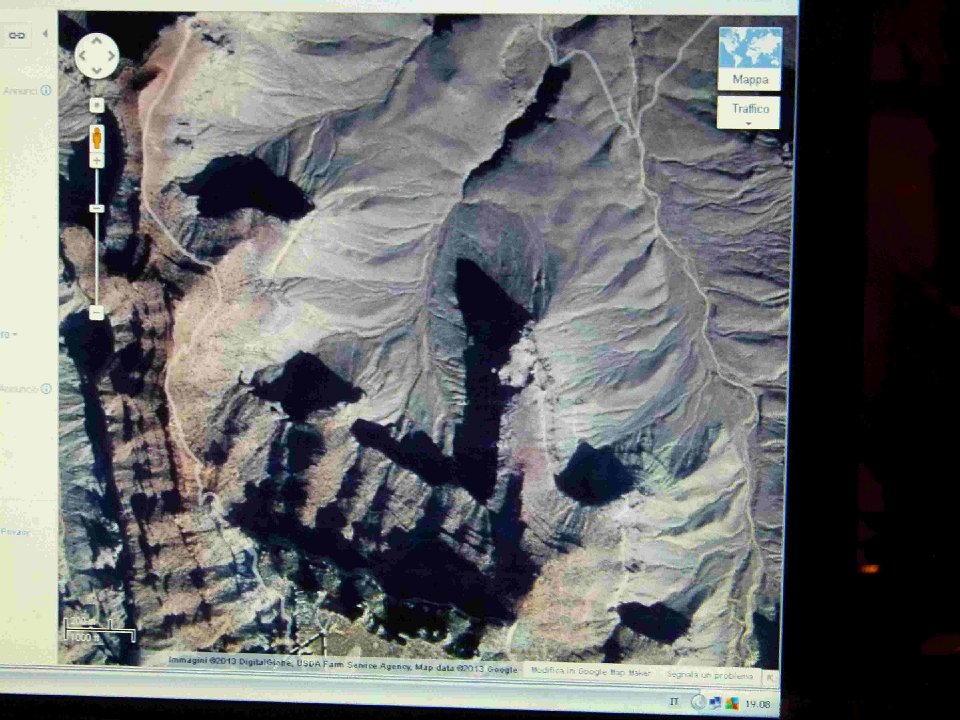Open the Privacy link in sidebar
Screen dimensions: 960x720
(15, 532)
